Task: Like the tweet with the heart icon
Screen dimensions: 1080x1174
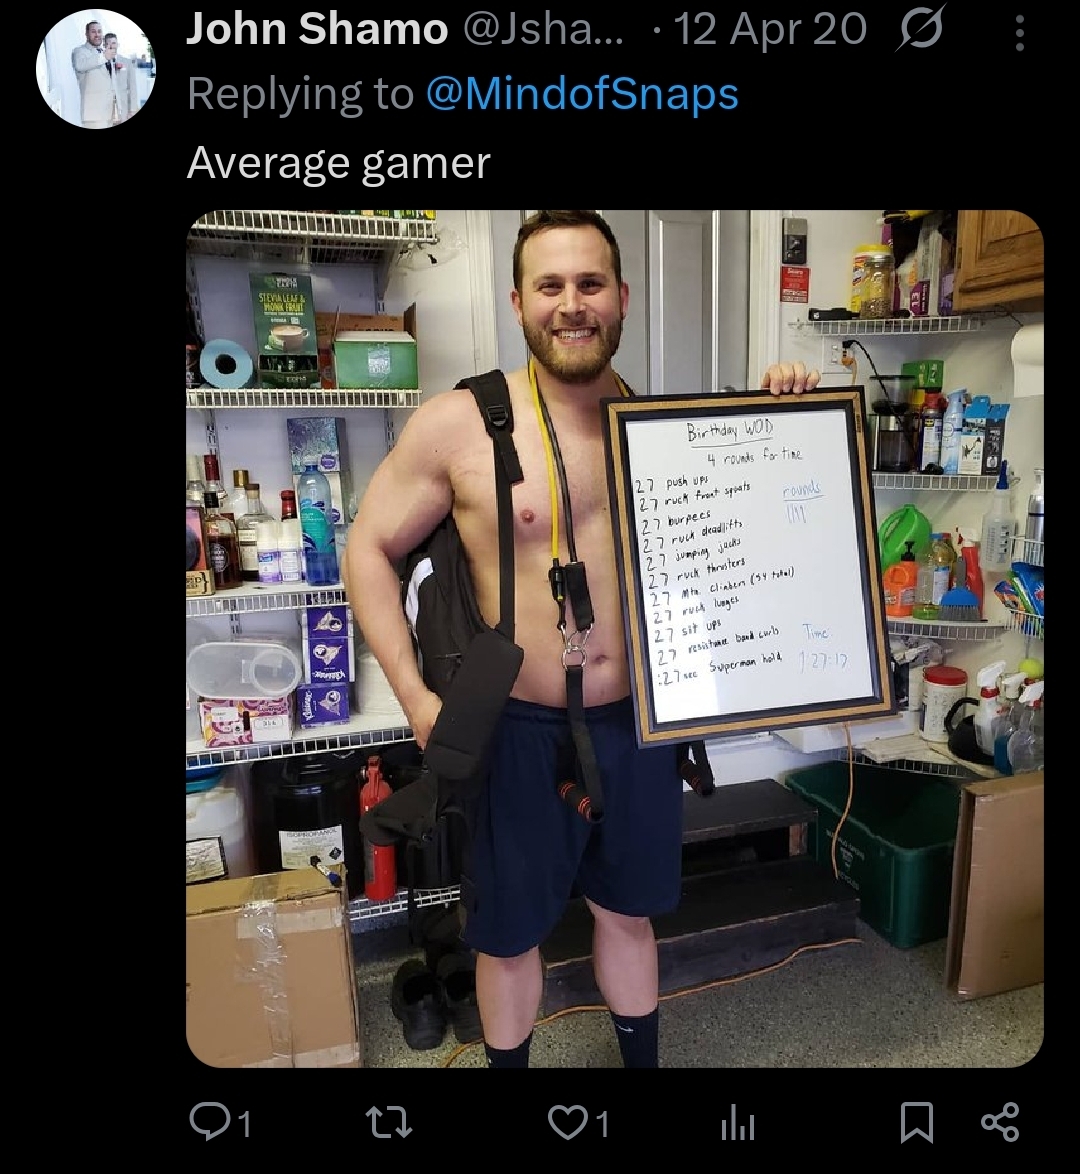Action: coord(568,1122)
